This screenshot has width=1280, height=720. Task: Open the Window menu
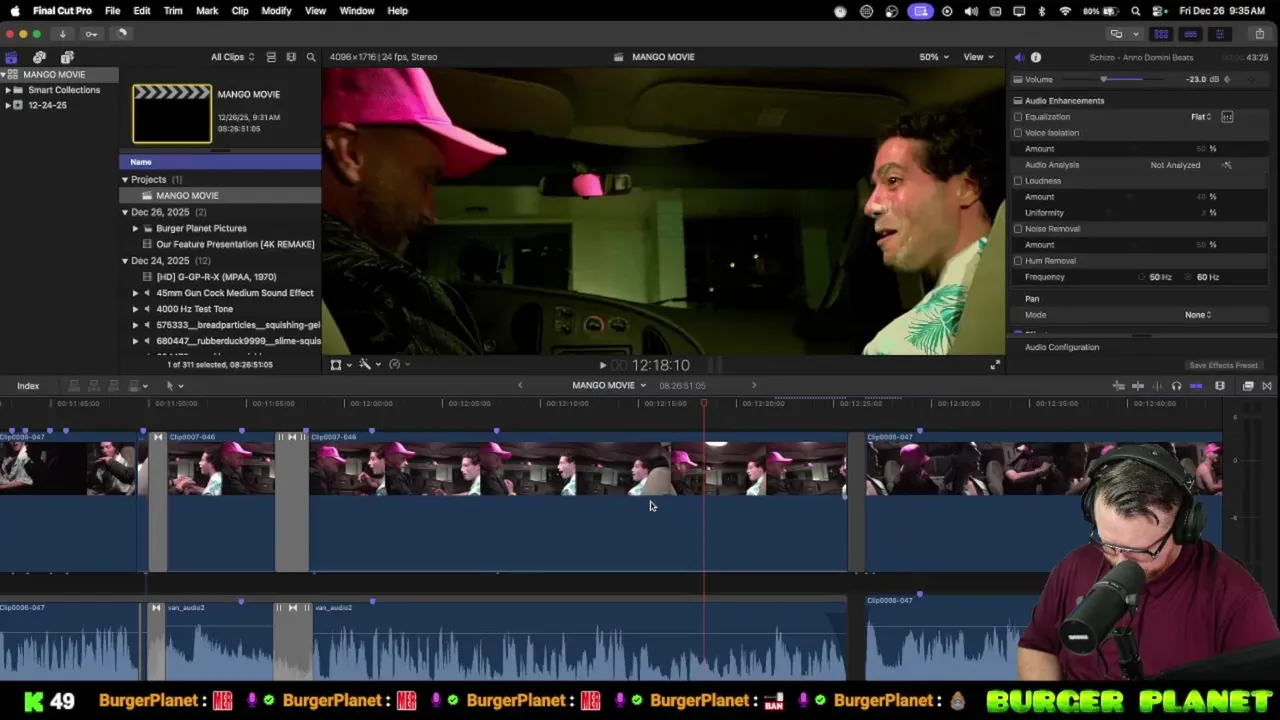357,11
